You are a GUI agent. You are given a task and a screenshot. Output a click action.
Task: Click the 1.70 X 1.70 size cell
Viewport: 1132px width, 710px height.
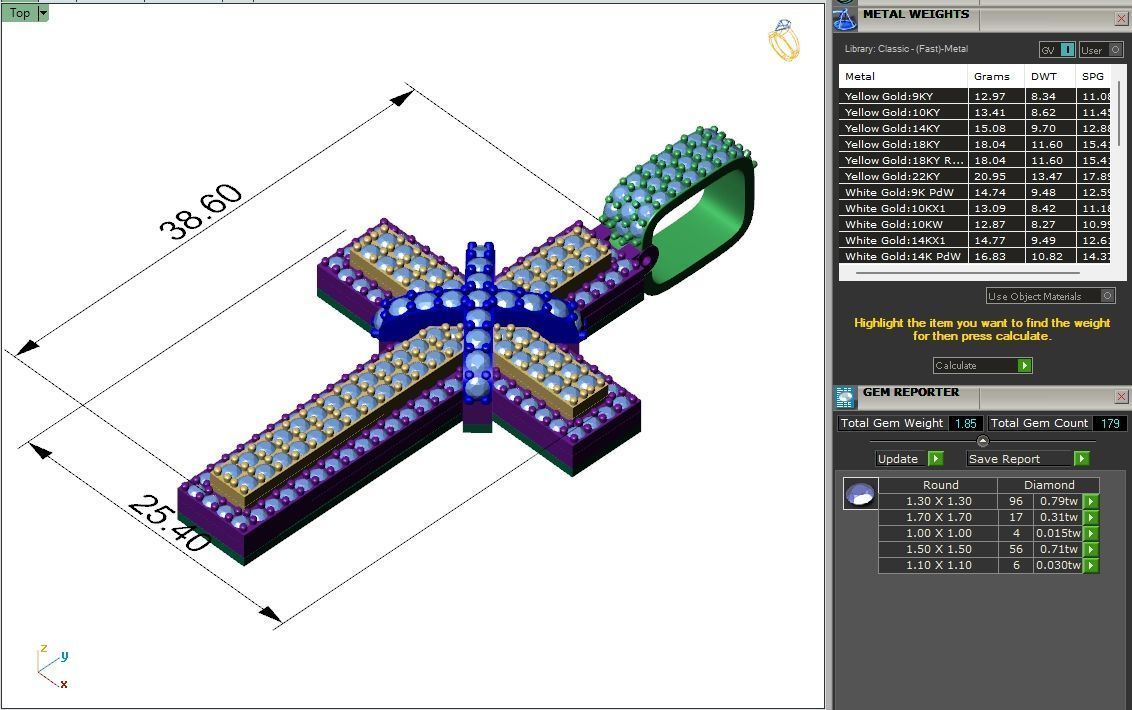939,517
